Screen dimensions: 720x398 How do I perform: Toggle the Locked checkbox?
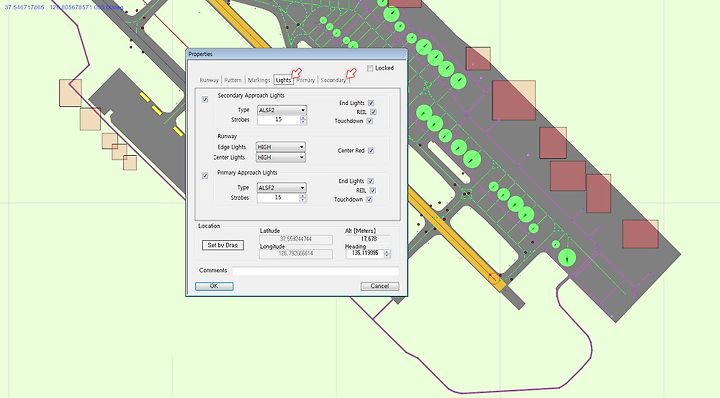click(370, 68)
